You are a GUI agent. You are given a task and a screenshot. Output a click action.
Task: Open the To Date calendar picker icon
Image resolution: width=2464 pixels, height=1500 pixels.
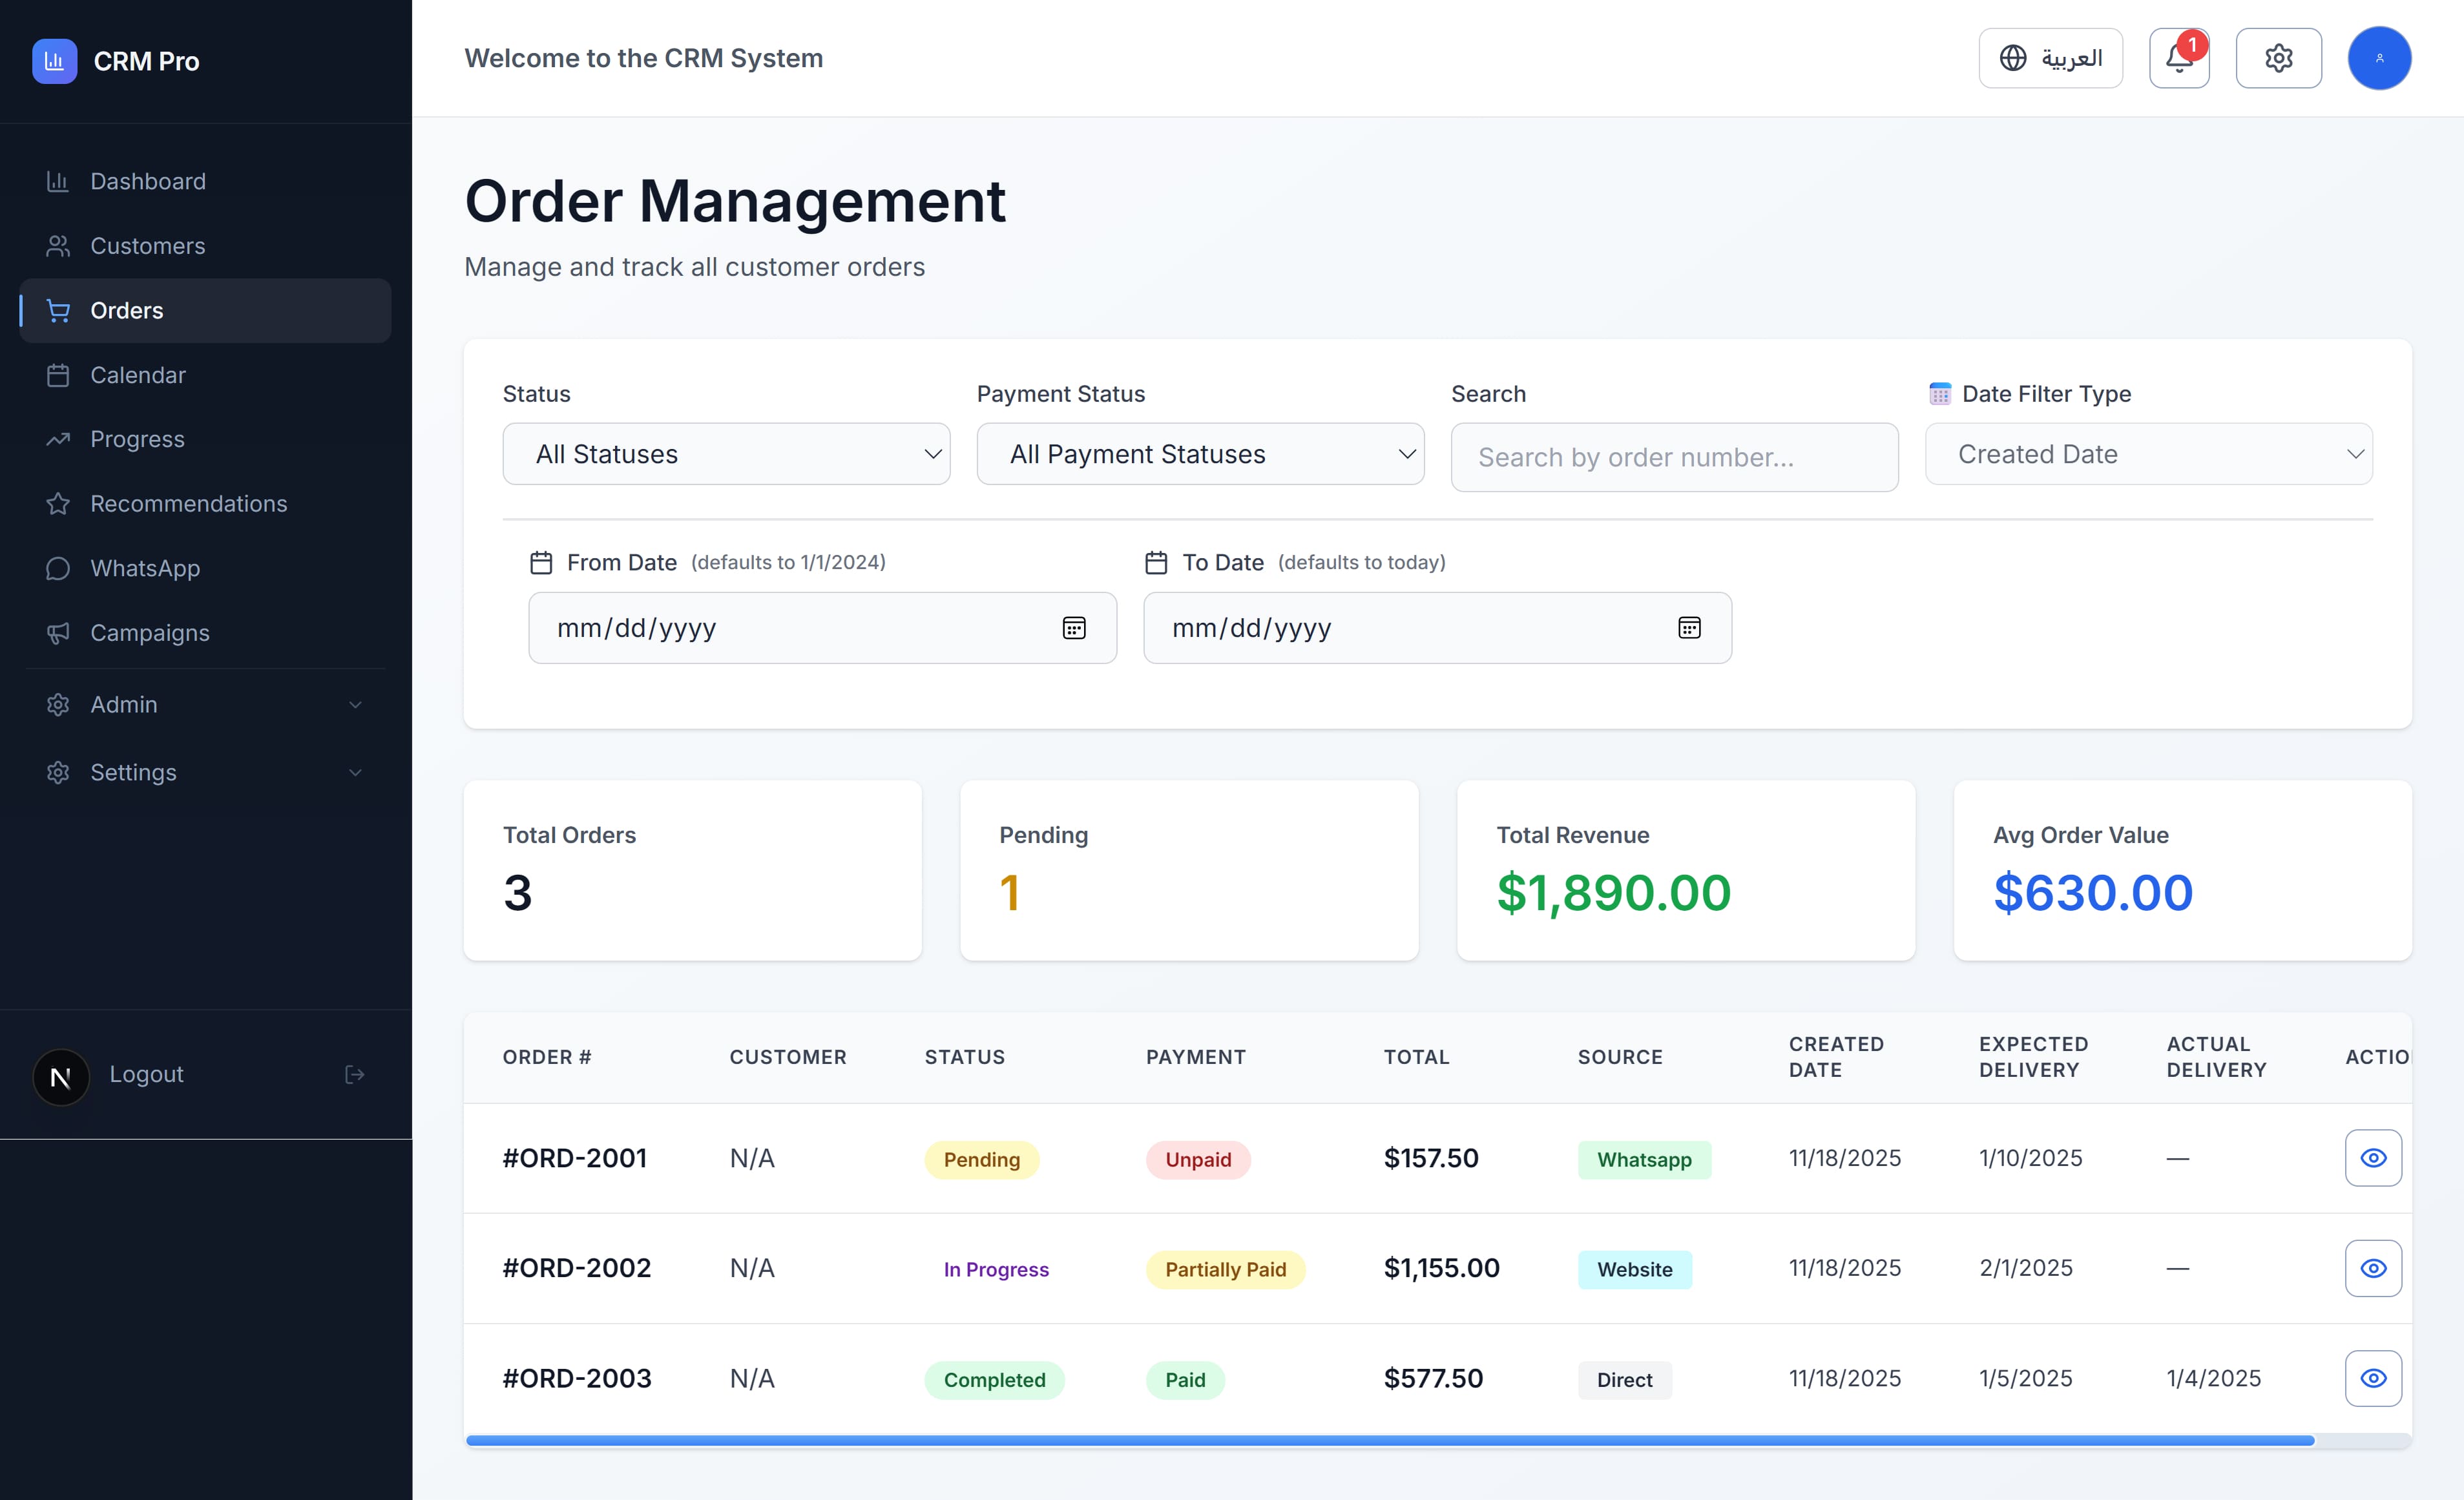1689,628
